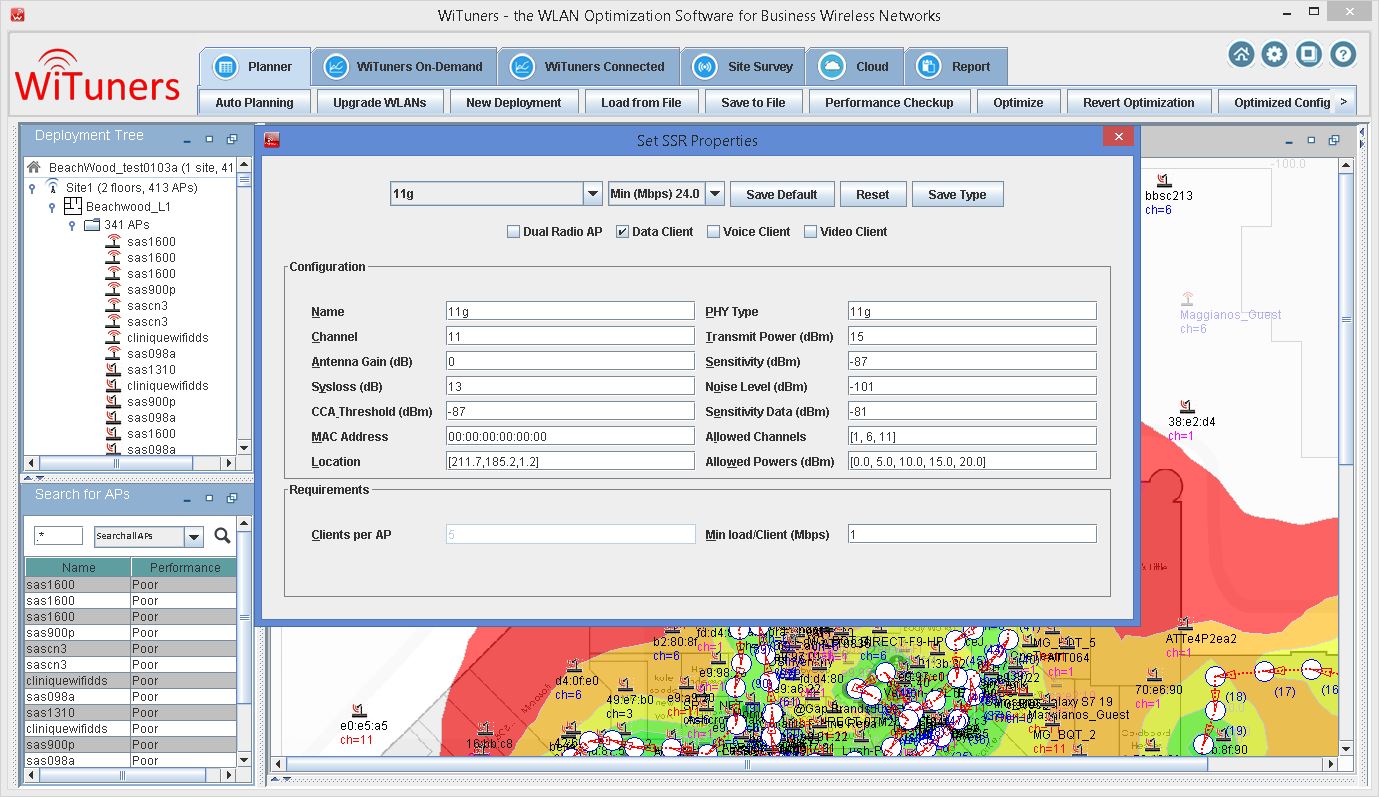Image resolution: width=1379 pixels, height=797 pixels.
Task: Select the 70:e6:90 AP on map
Action: click(1154, 675)
